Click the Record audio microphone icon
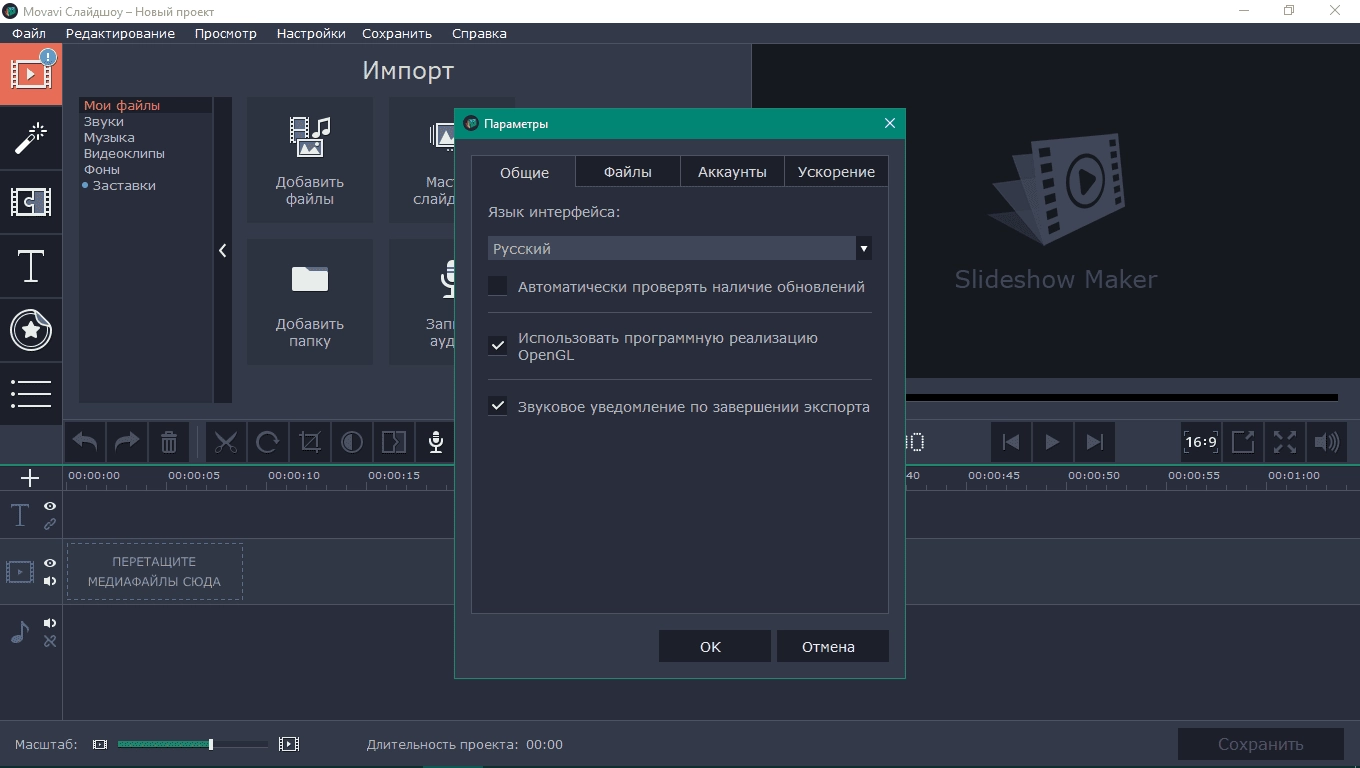The height and width of the screenshot is (768, 1360). click(436, 442)
